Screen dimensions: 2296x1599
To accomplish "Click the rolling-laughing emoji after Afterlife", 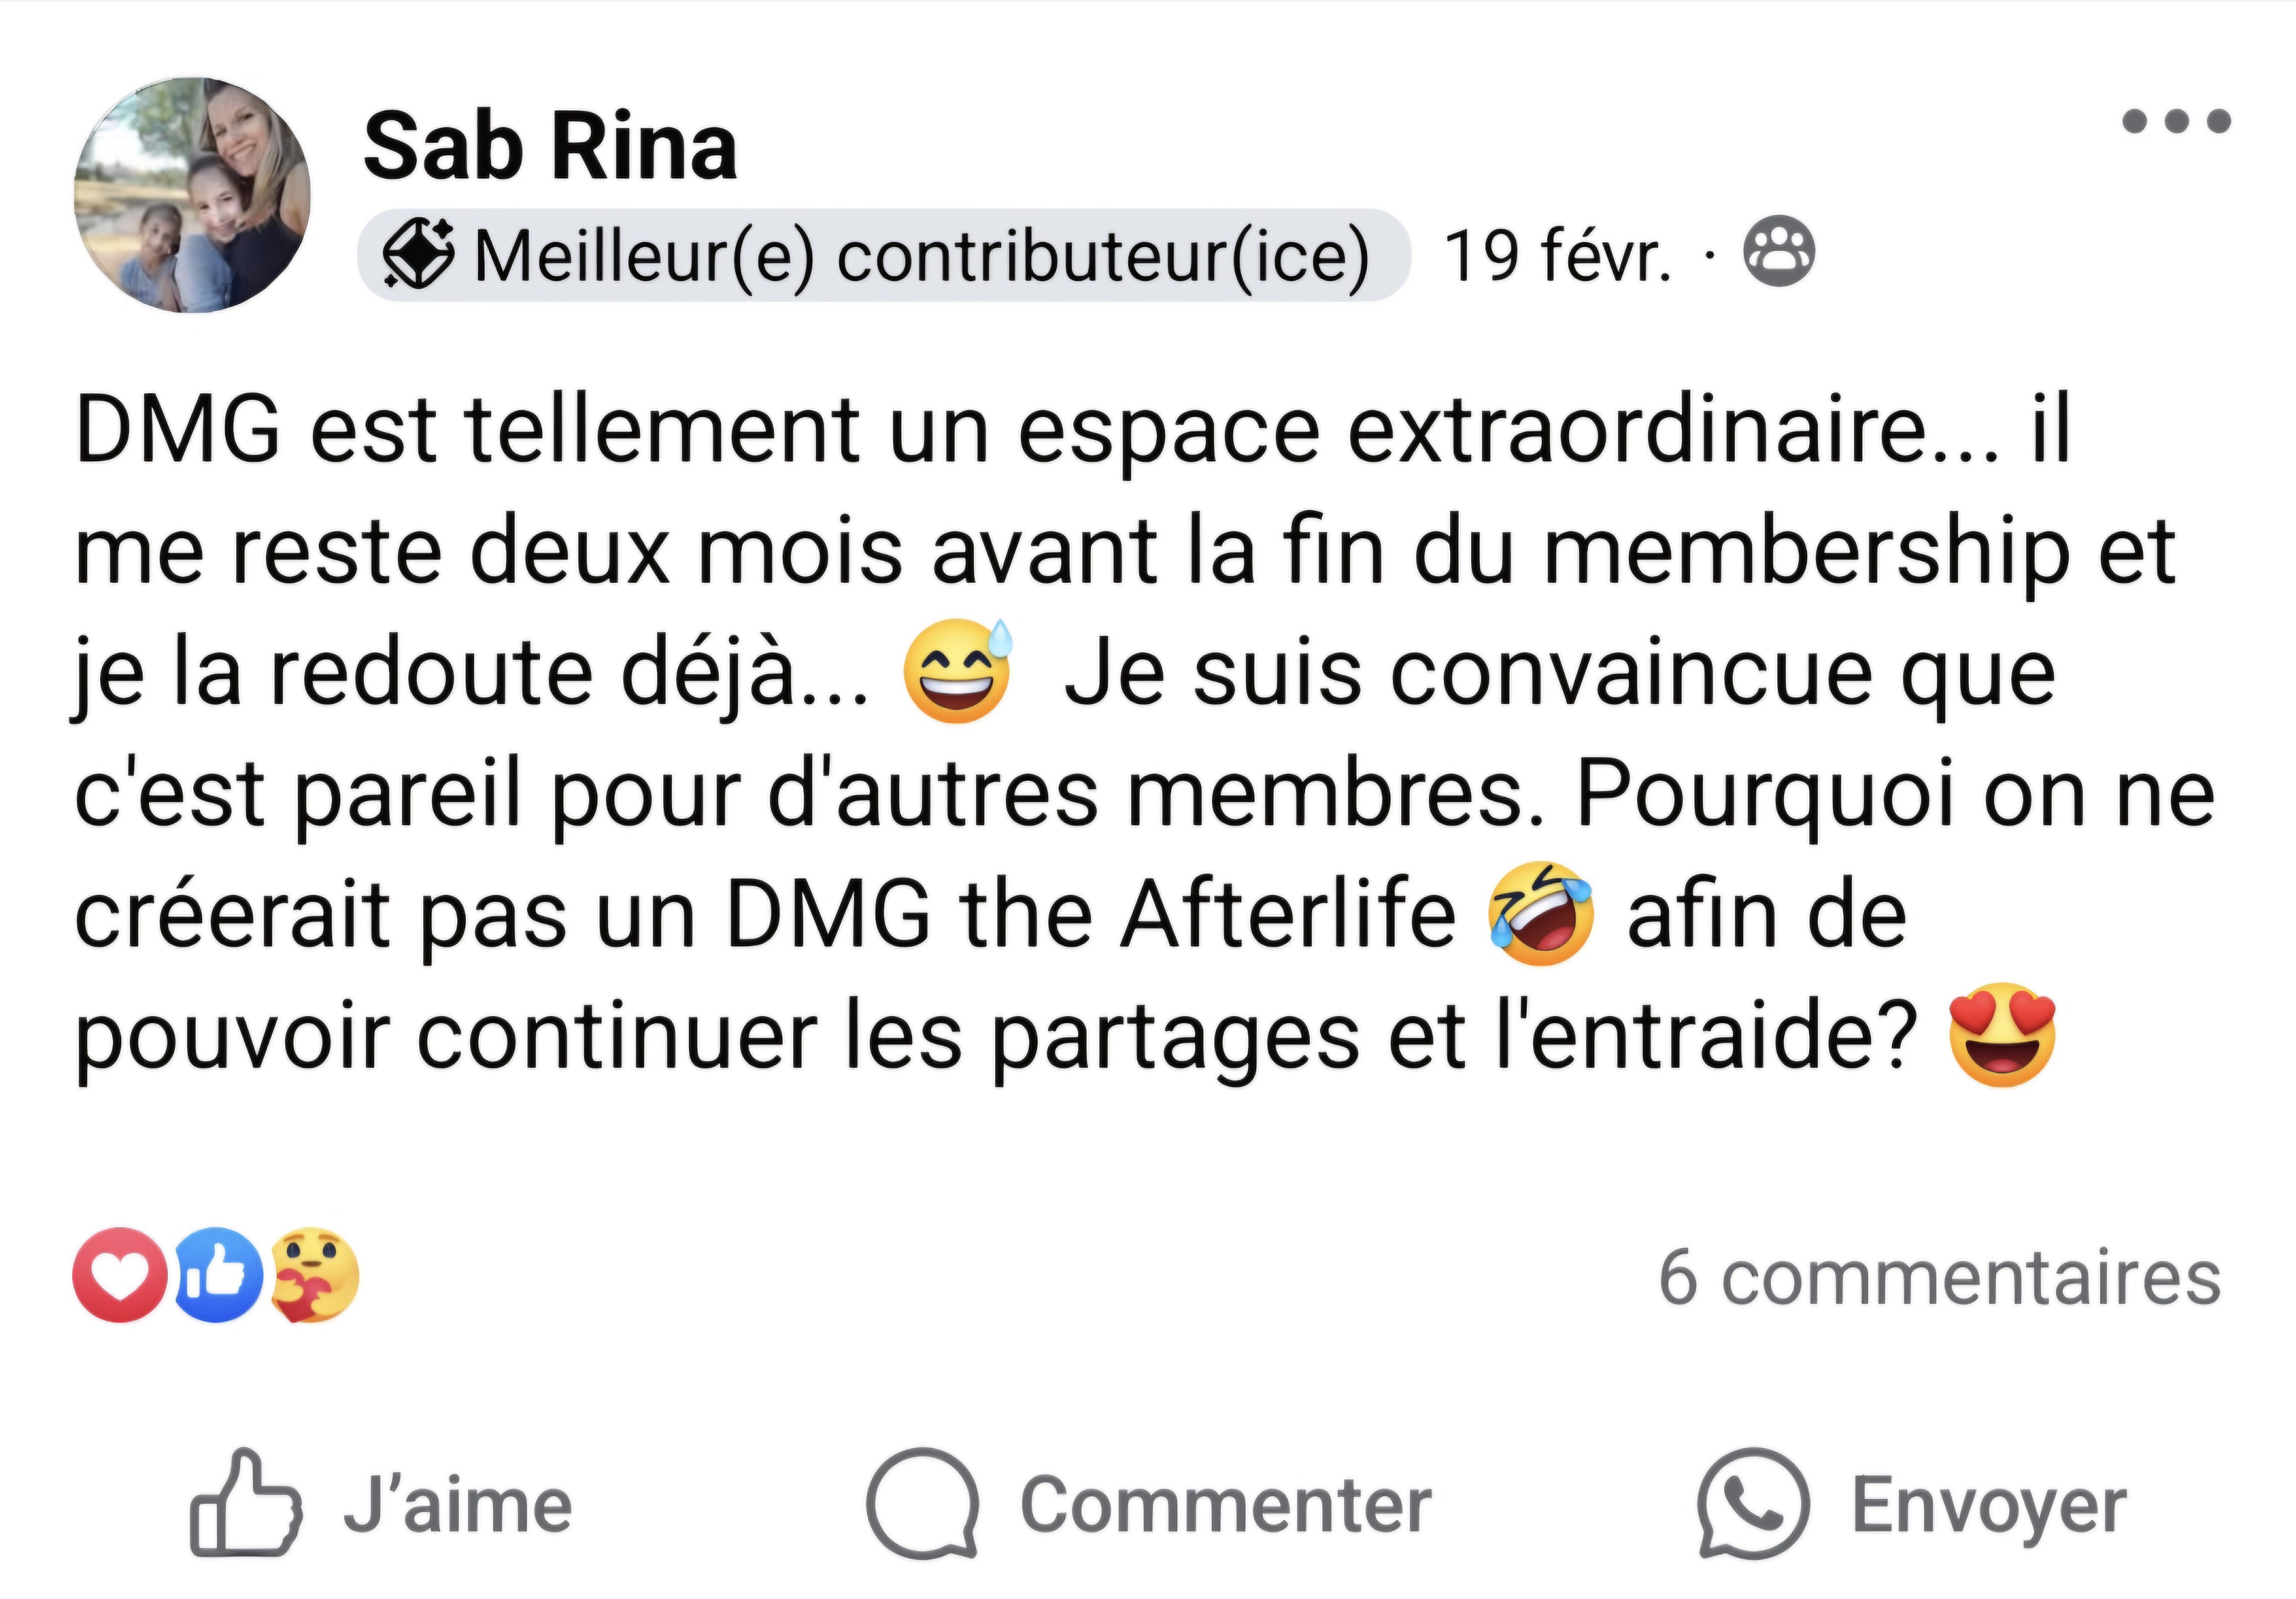I will (x=1540, y=913).
